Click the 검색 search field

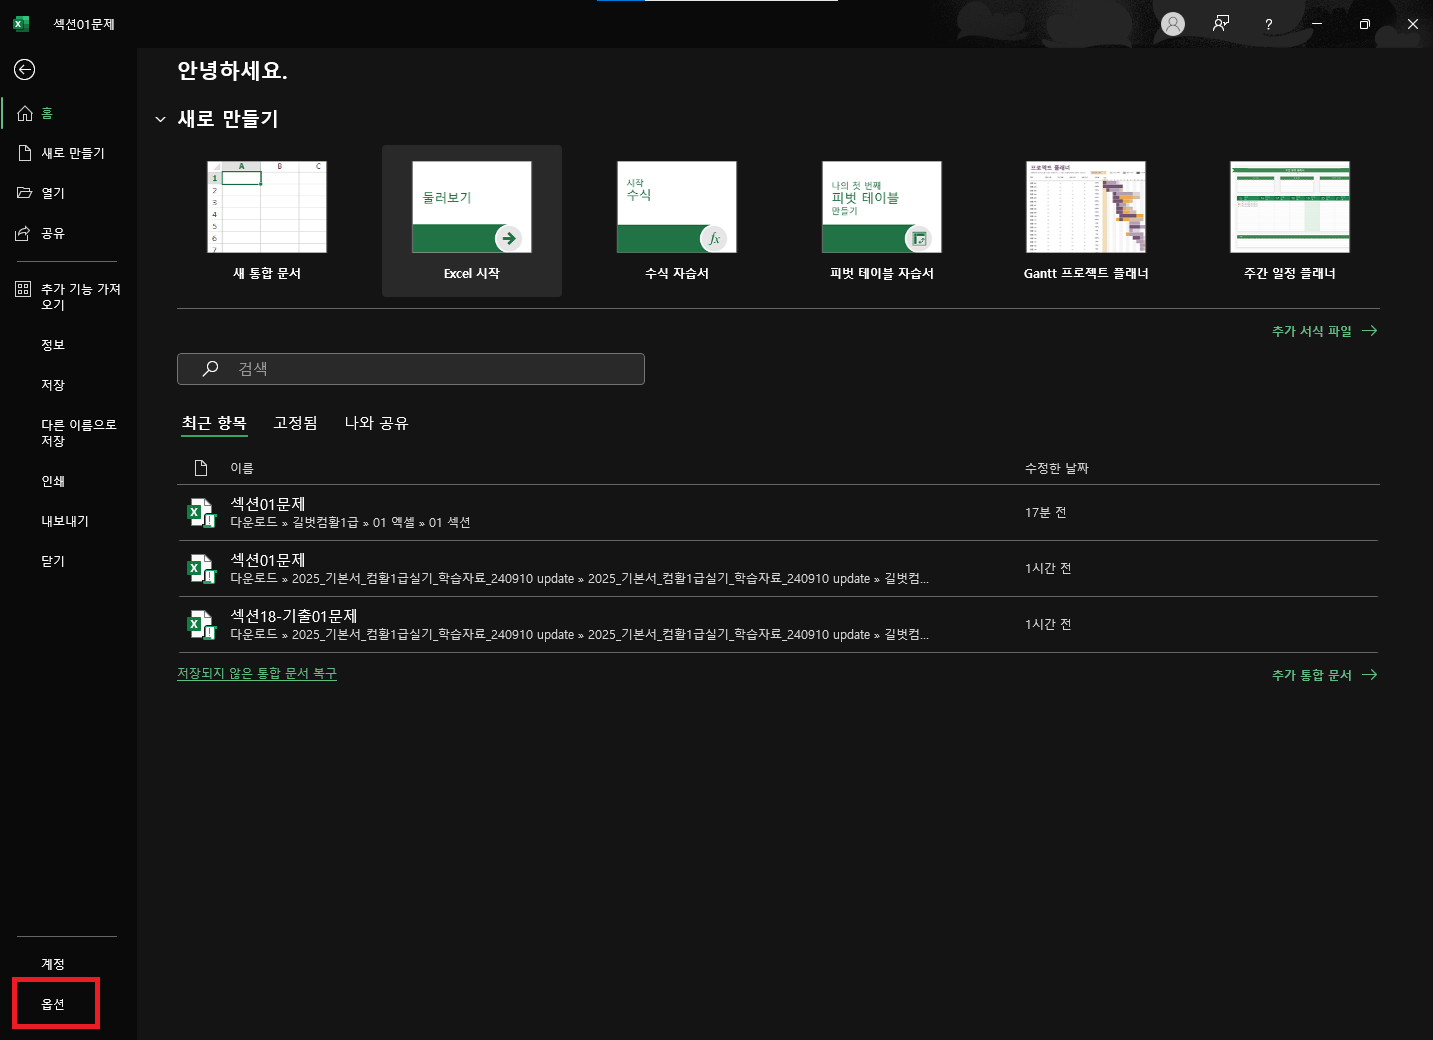point(411,369)
